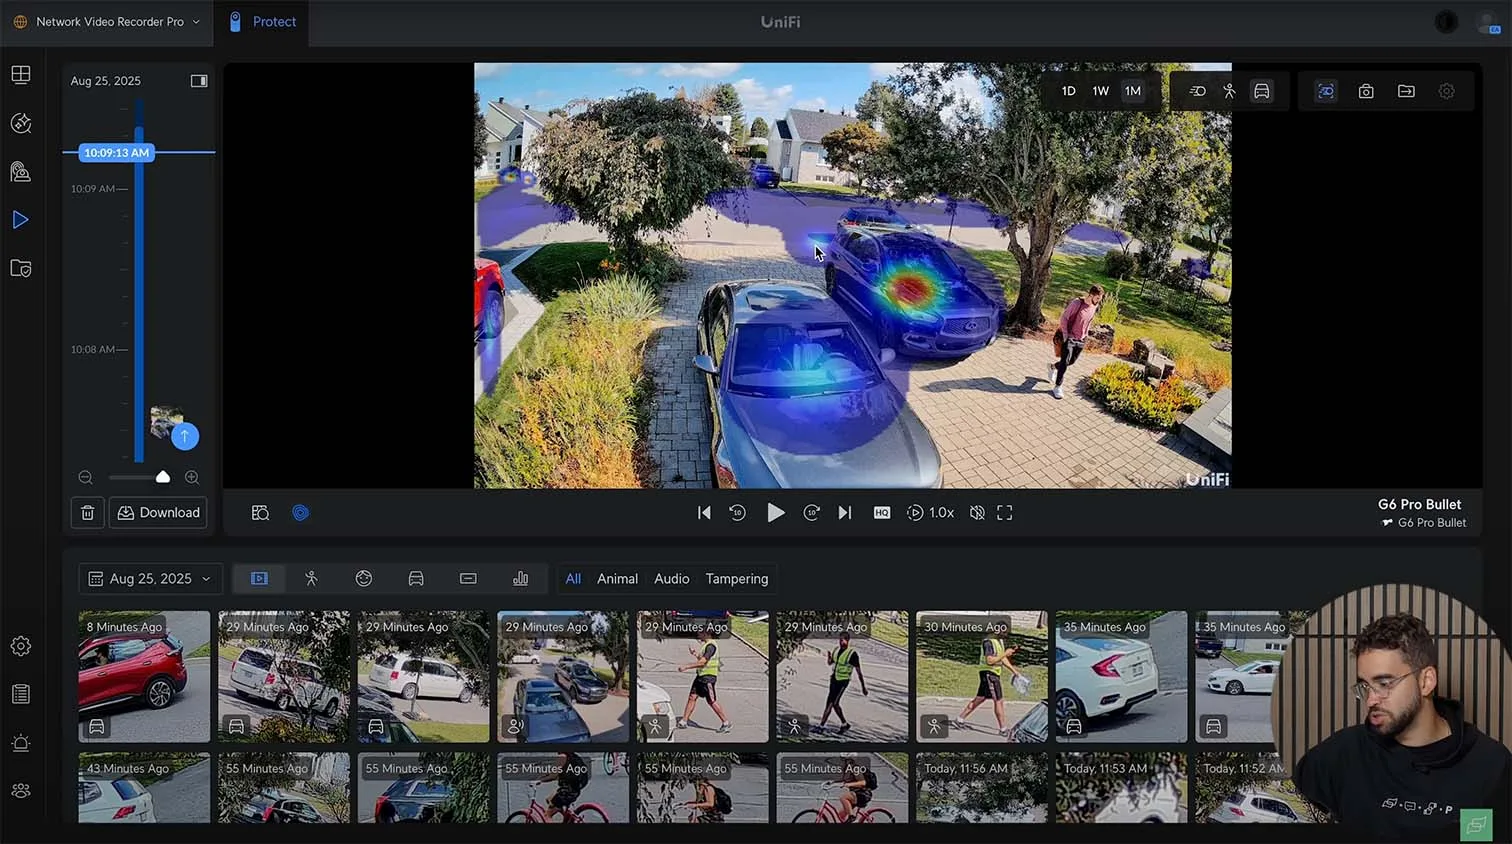Screen dimensions: 1512x844
Task: Open the Today 11:53 AM clip
Action: pos(1122,788)
